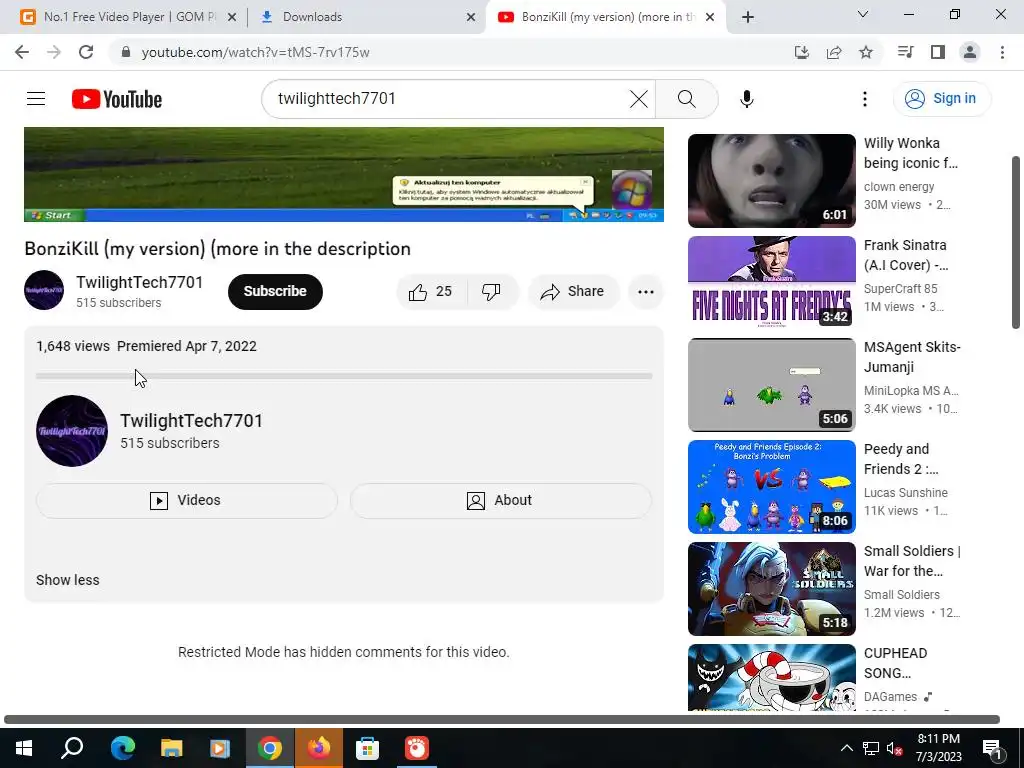Screen dimensions: 1024x768
Task: Open Frank Sinatra A.I Cover thumbnail
Action: pos(771,283)
